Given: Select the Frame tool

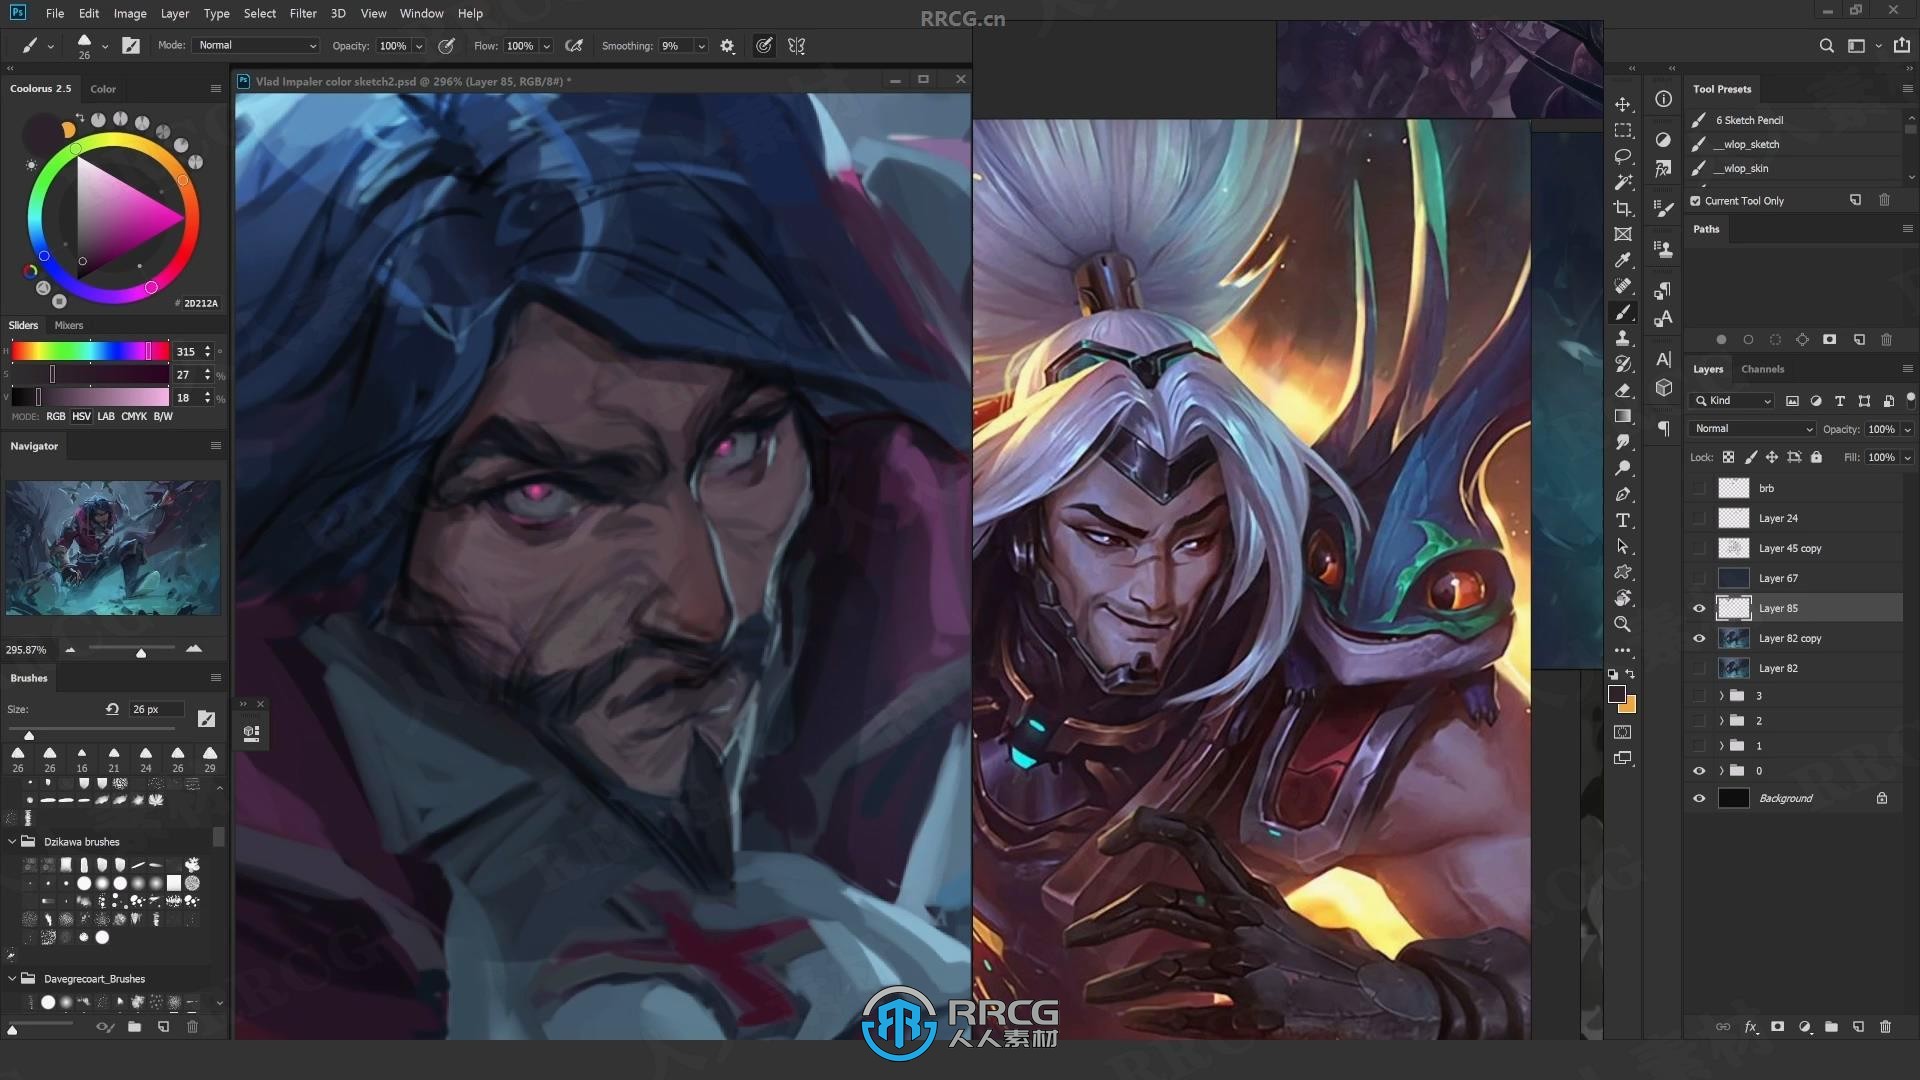Looking at the screenshot, I should click(1623, 234).
